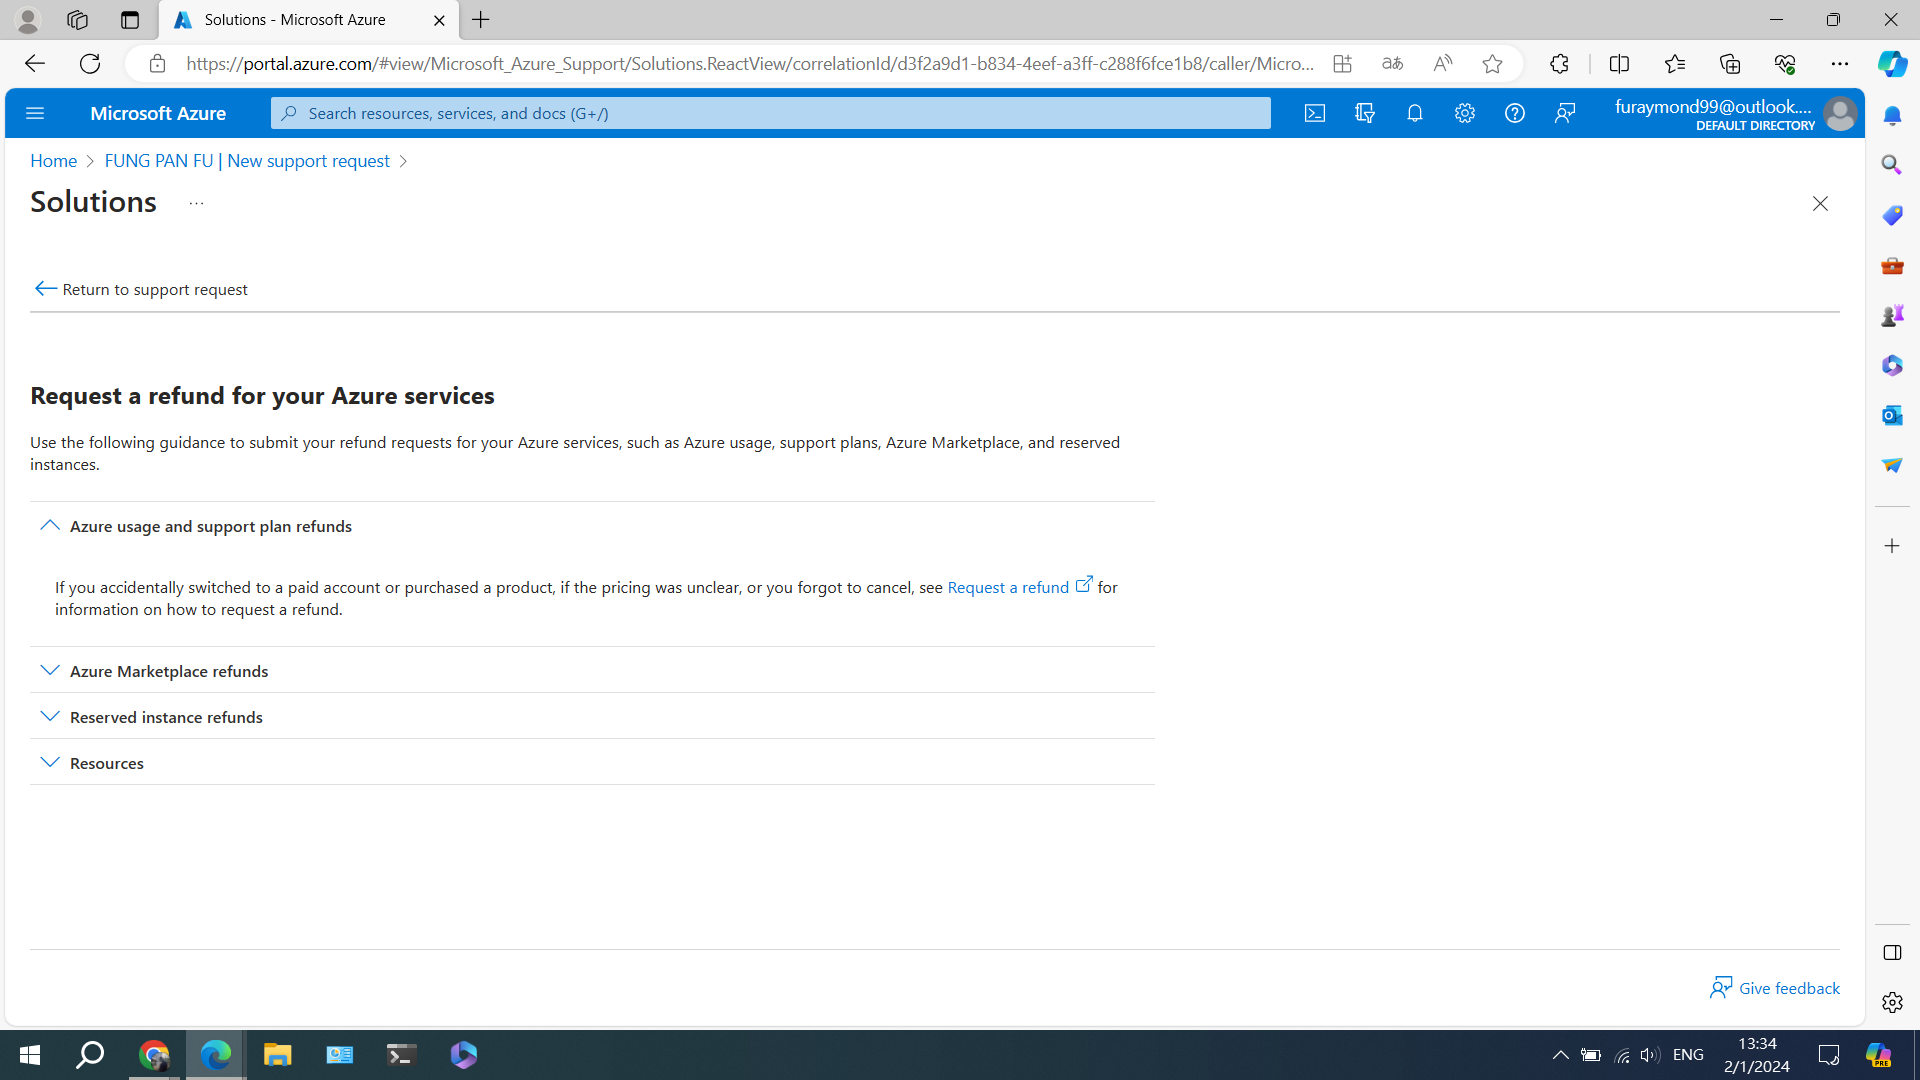The image size is (1920, 1080).
Task: Open the Azure portal hamburger menu
Action: point(35,113)
